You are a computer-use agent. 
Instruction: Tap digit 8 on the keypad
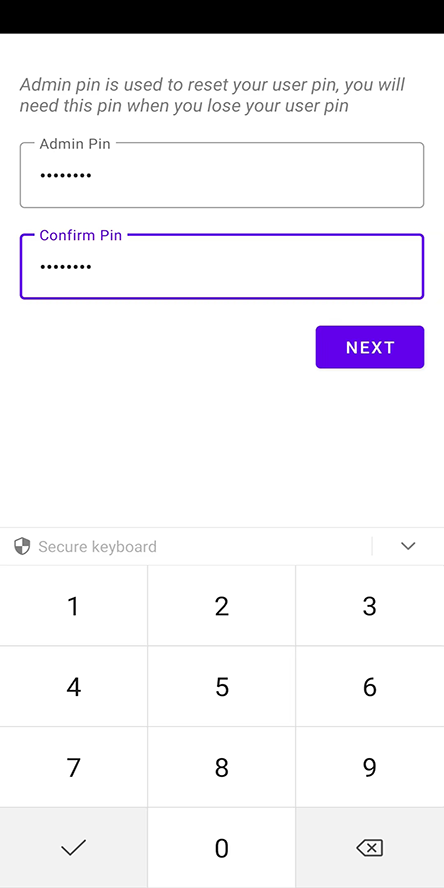222,768
